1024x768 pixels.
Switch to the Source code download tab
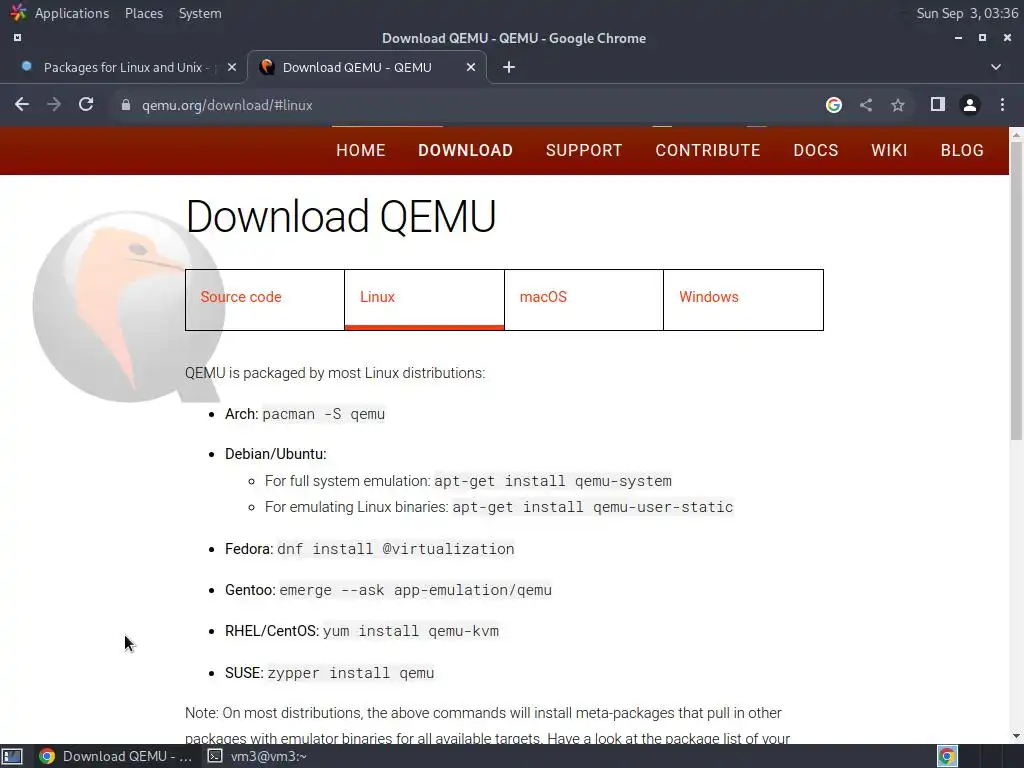(264, 300)
